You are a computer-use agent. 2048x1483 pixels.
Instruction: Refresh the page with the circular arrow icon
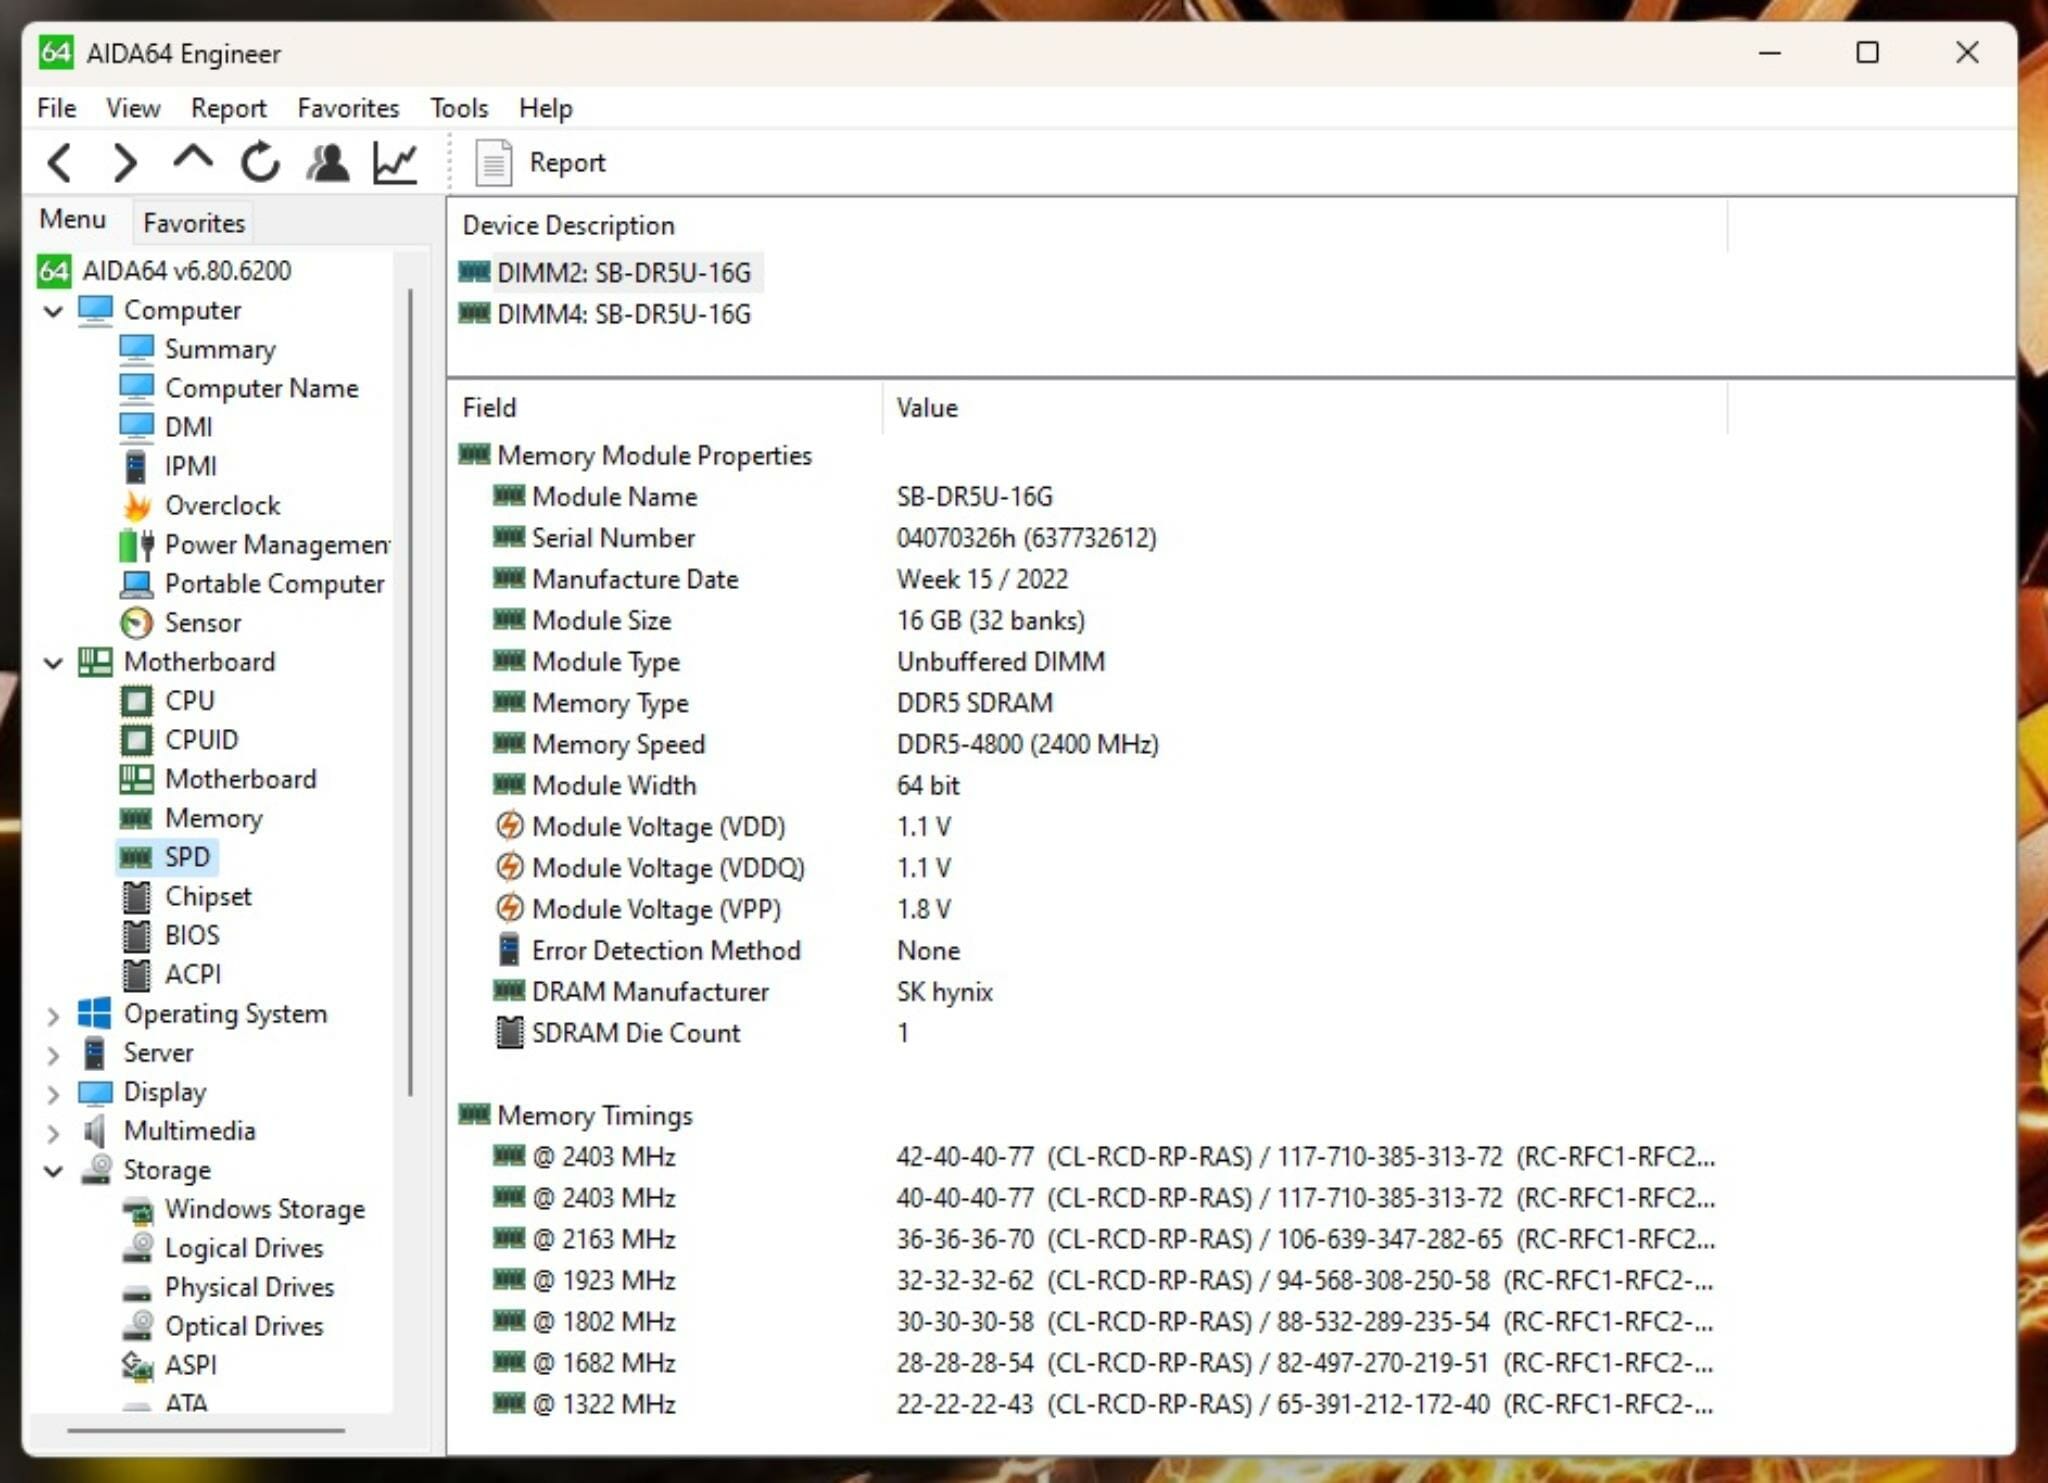click(x=260, y=162)
